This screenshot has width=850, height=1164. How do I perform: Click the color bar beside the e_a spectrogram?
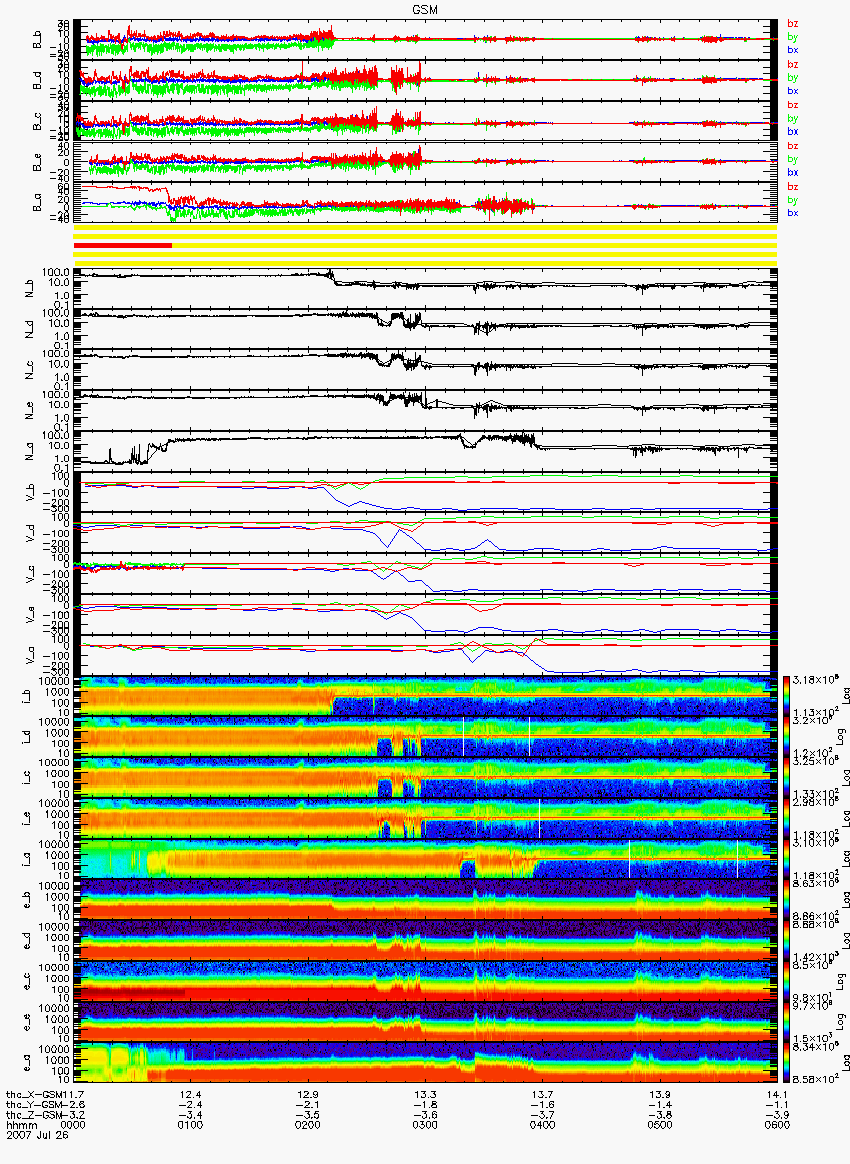[x=785, y=1064]
